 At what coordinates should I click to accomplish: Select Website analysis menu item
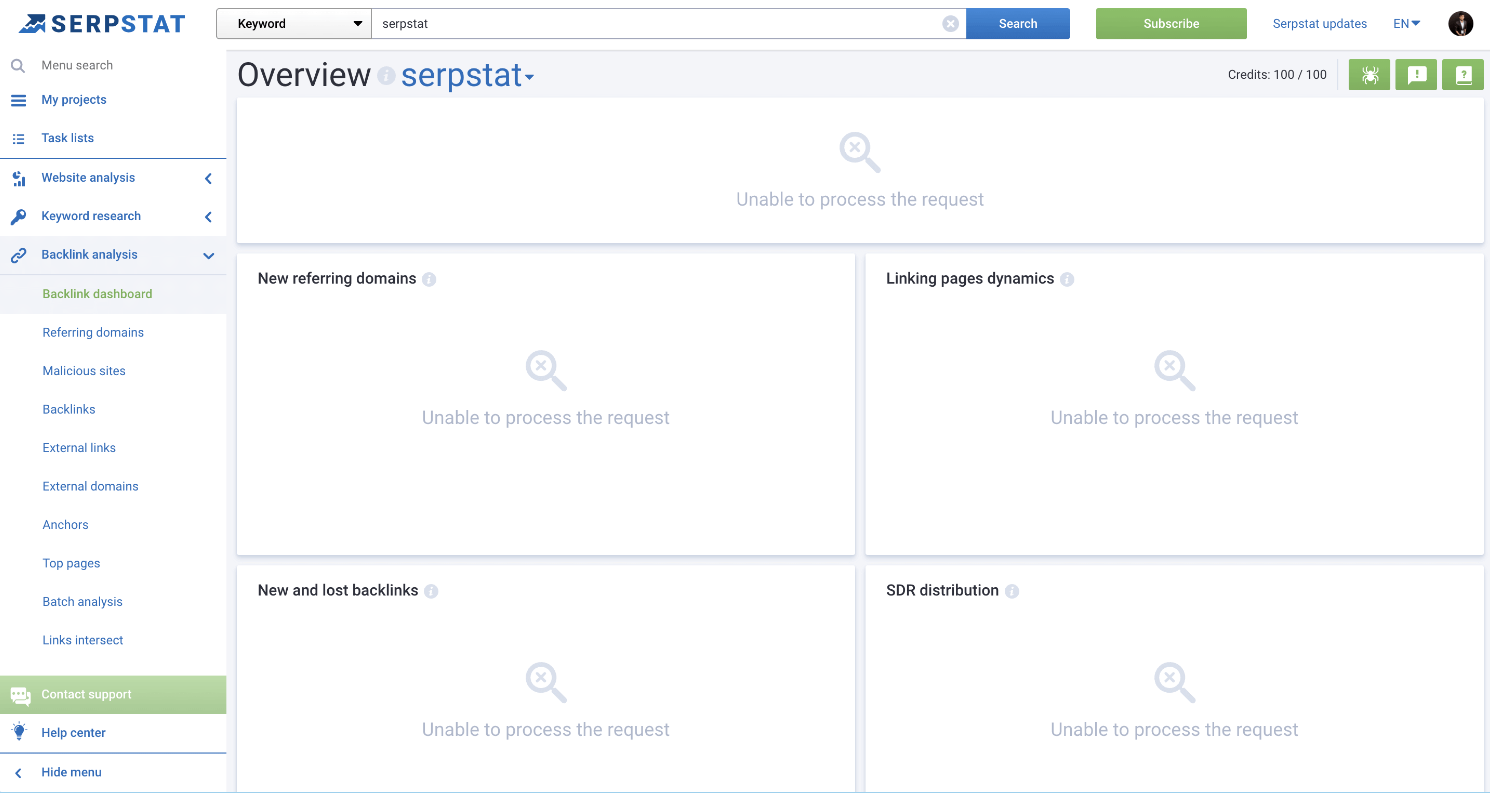pos(88,178)
